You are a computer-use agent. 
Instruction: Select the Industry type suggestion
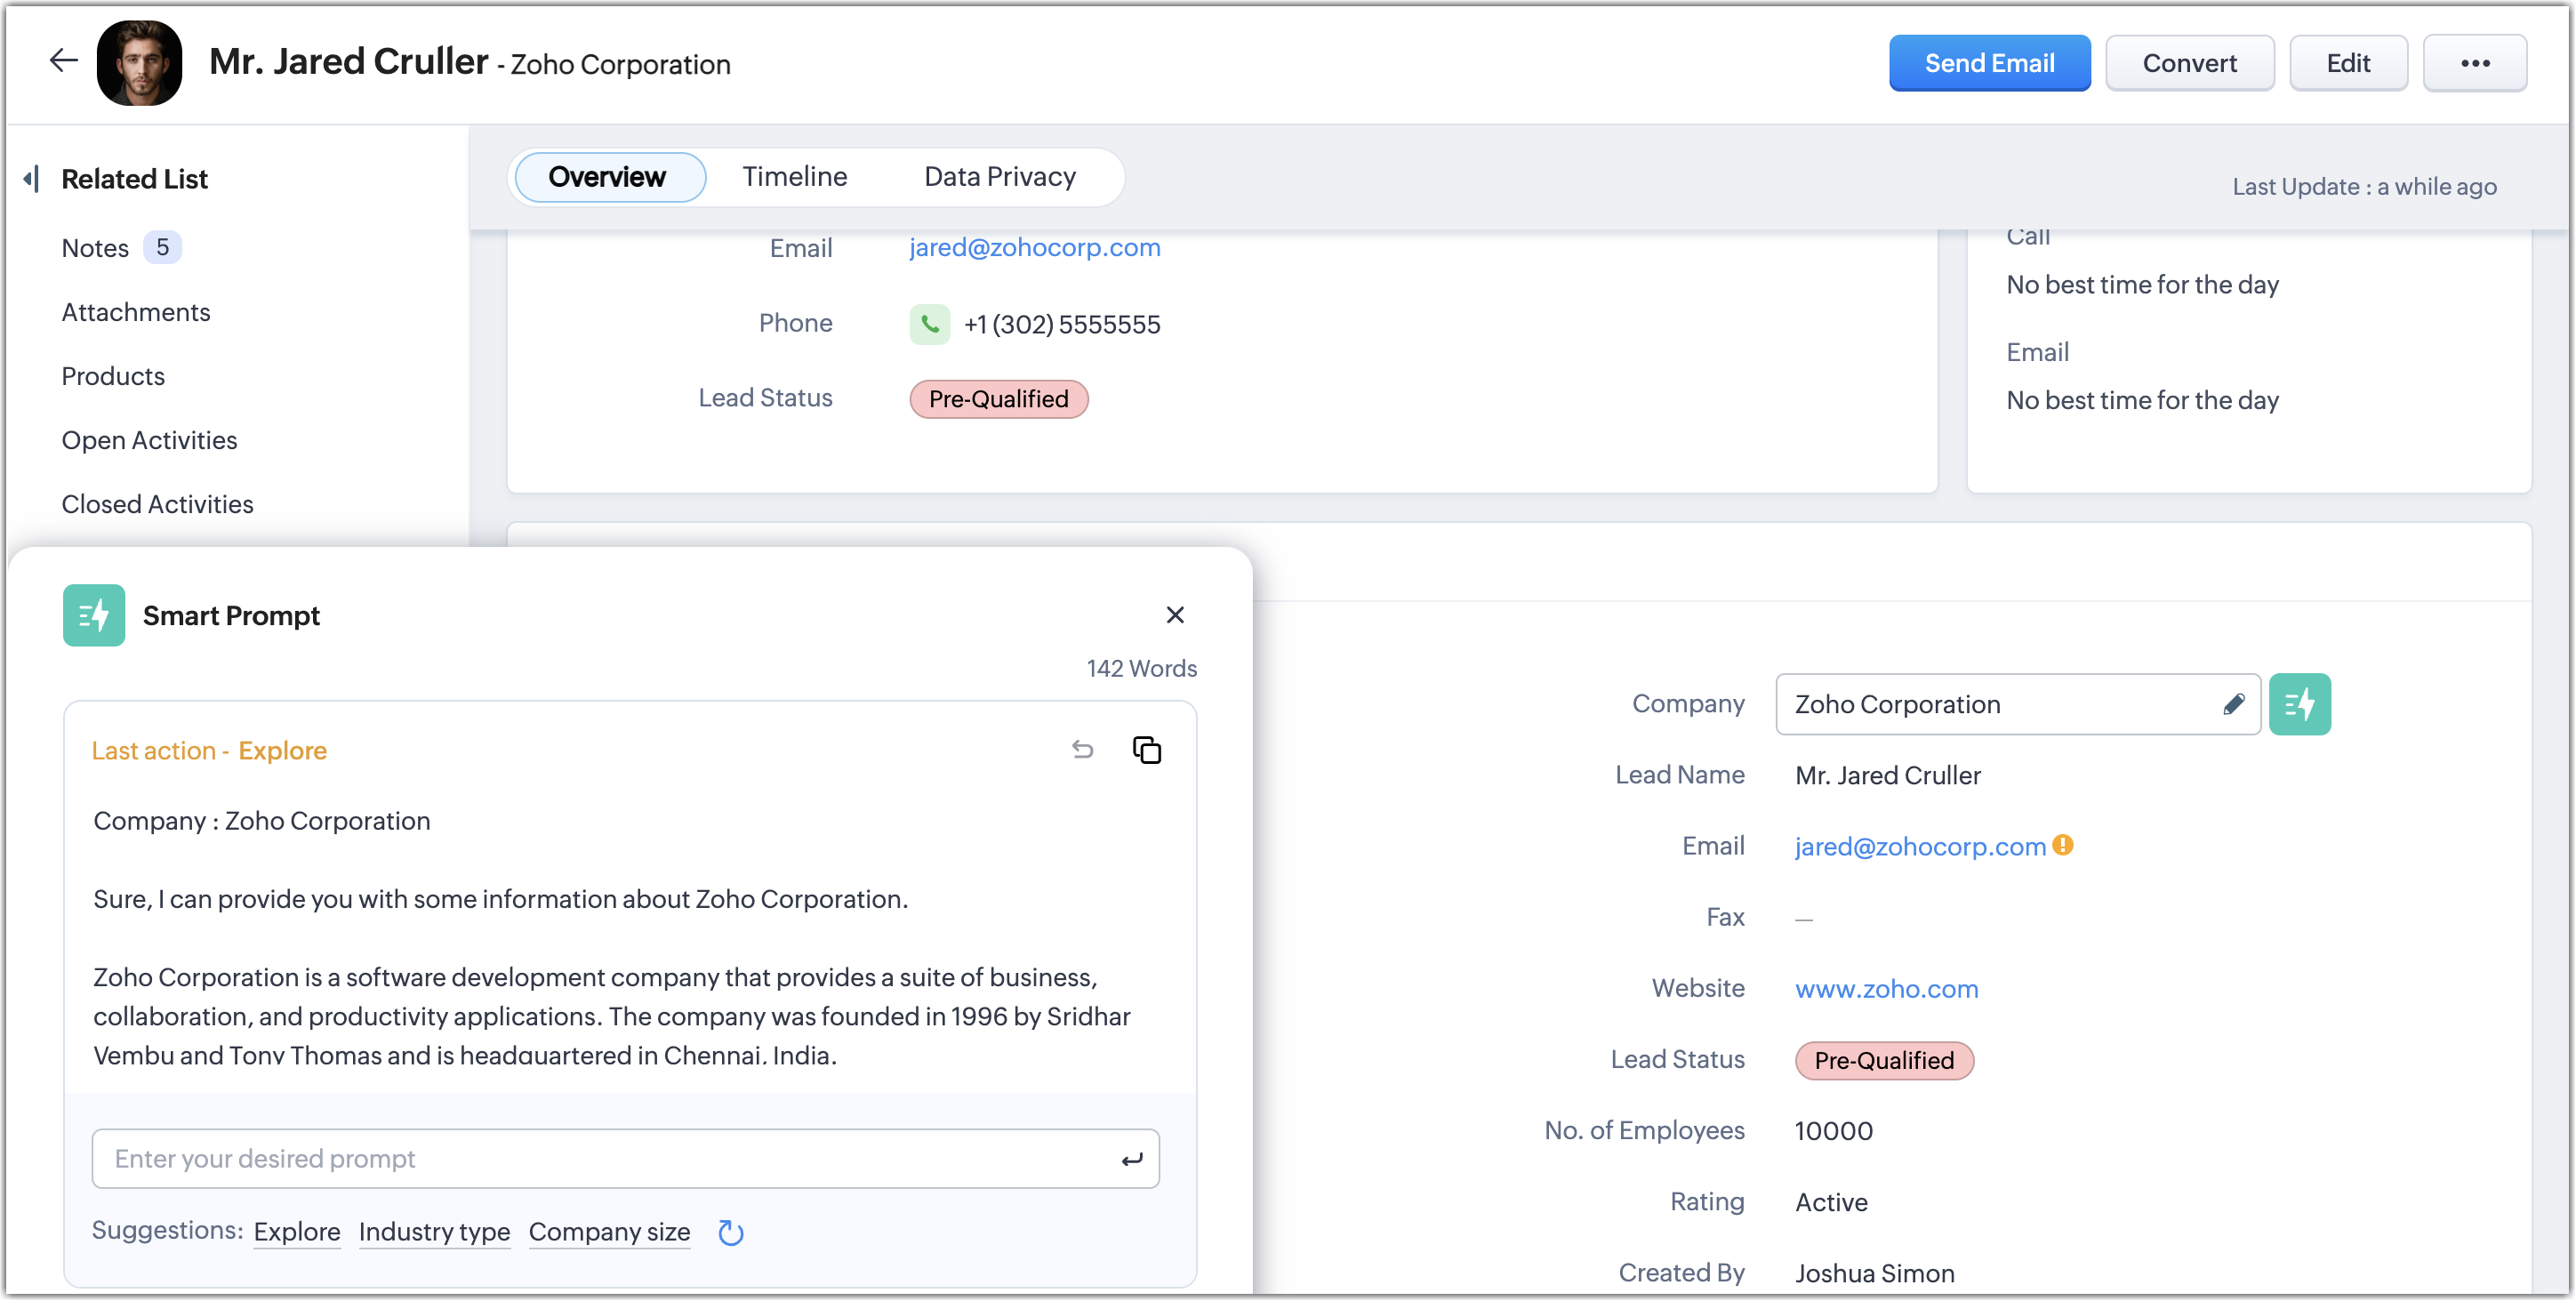(x=434, y=1231)
